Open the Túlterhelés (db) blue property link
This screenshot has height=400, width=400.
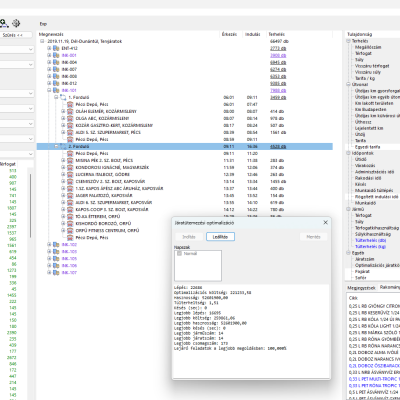point(370,240)
